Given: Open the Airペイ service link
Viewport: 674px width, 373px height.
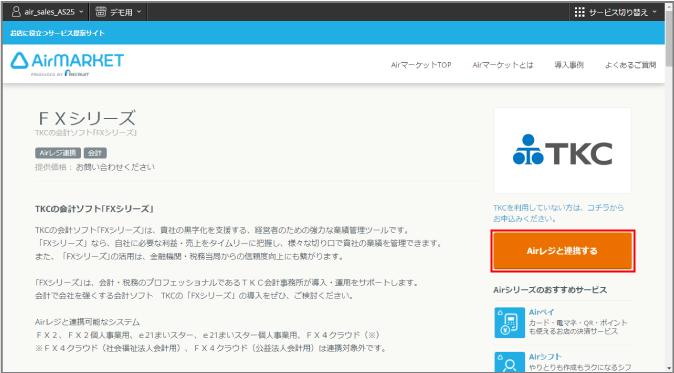Looking at the screenshot, I should [541, 312].
